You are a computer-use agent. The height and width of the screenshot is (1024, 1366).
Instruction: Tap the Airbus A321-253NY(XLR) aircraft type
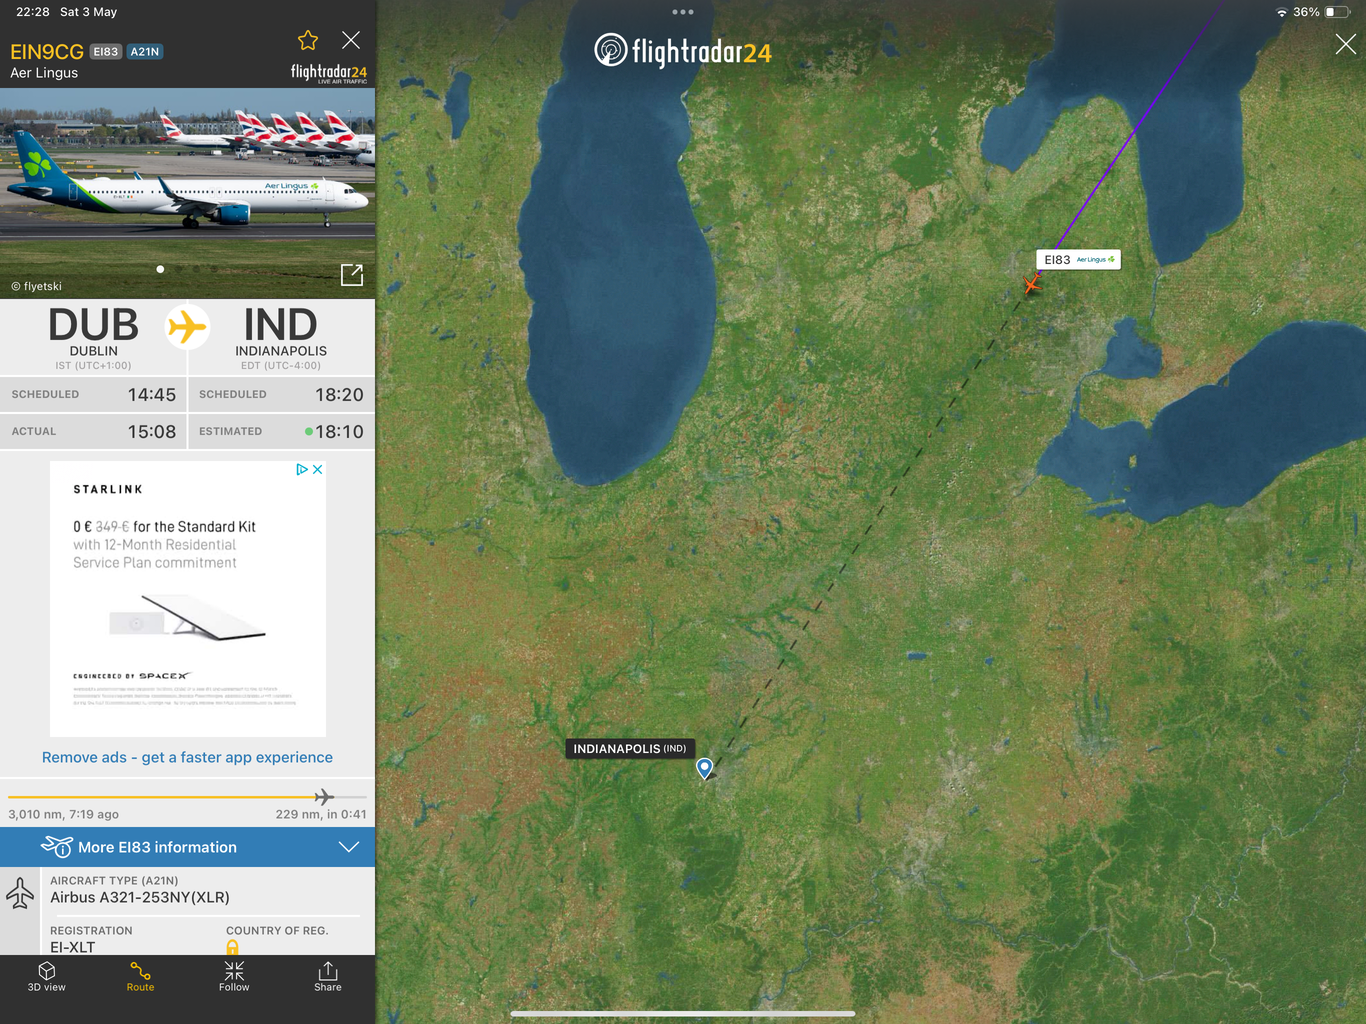click(140, 897)
